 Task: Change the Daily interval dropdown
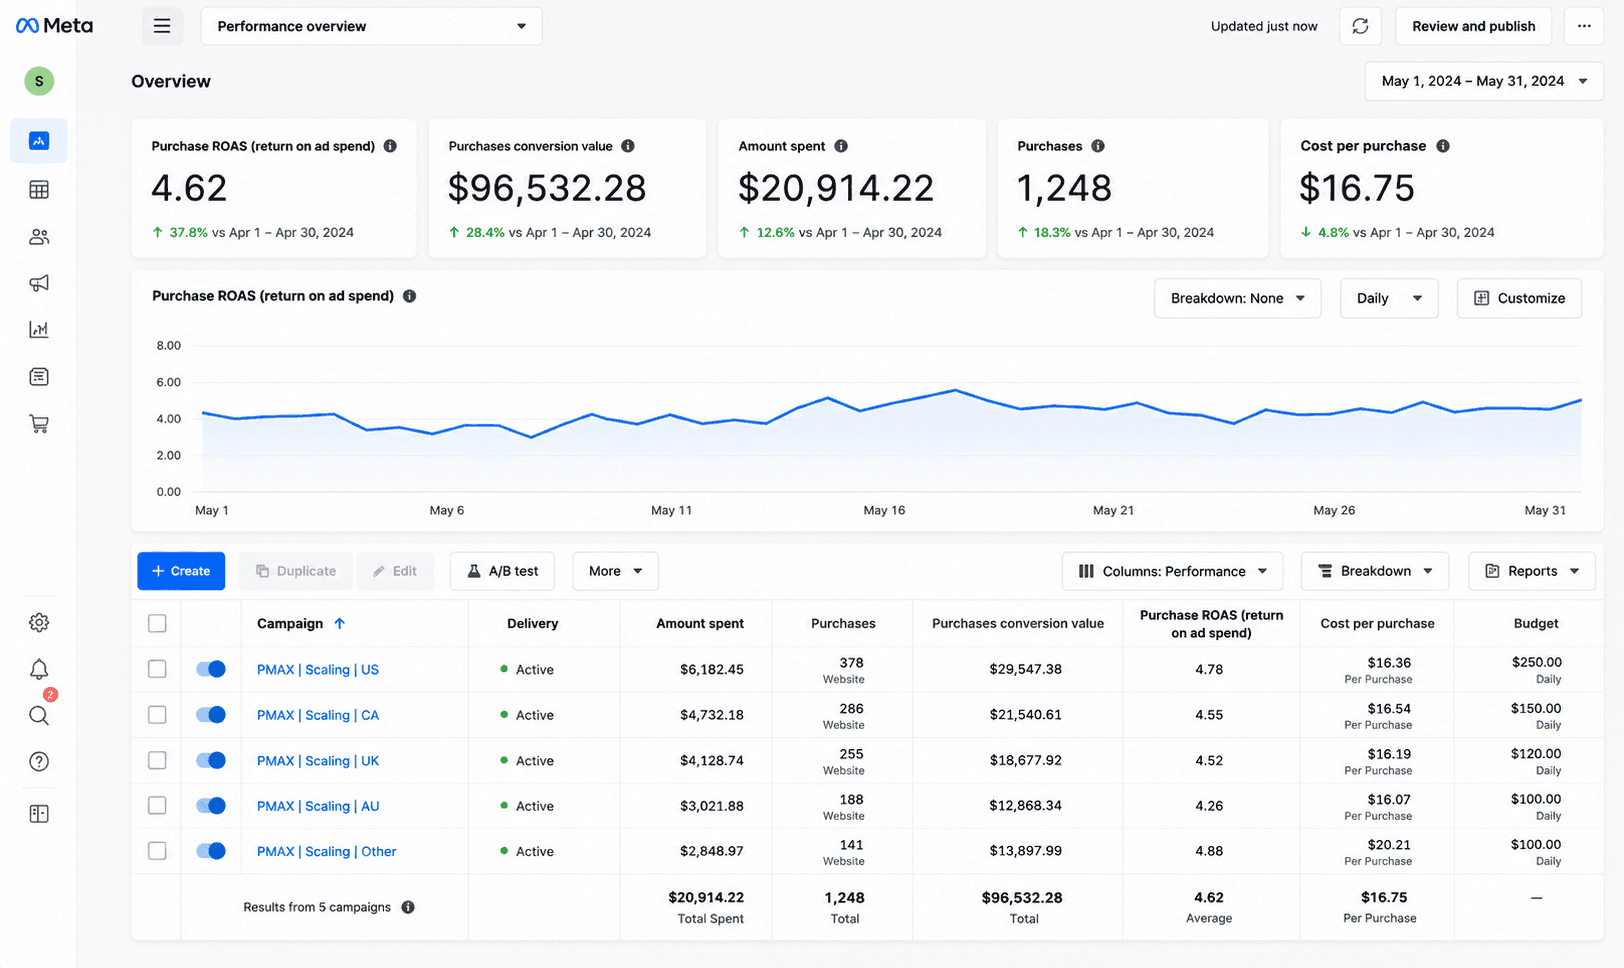[x=1389, y=298]
